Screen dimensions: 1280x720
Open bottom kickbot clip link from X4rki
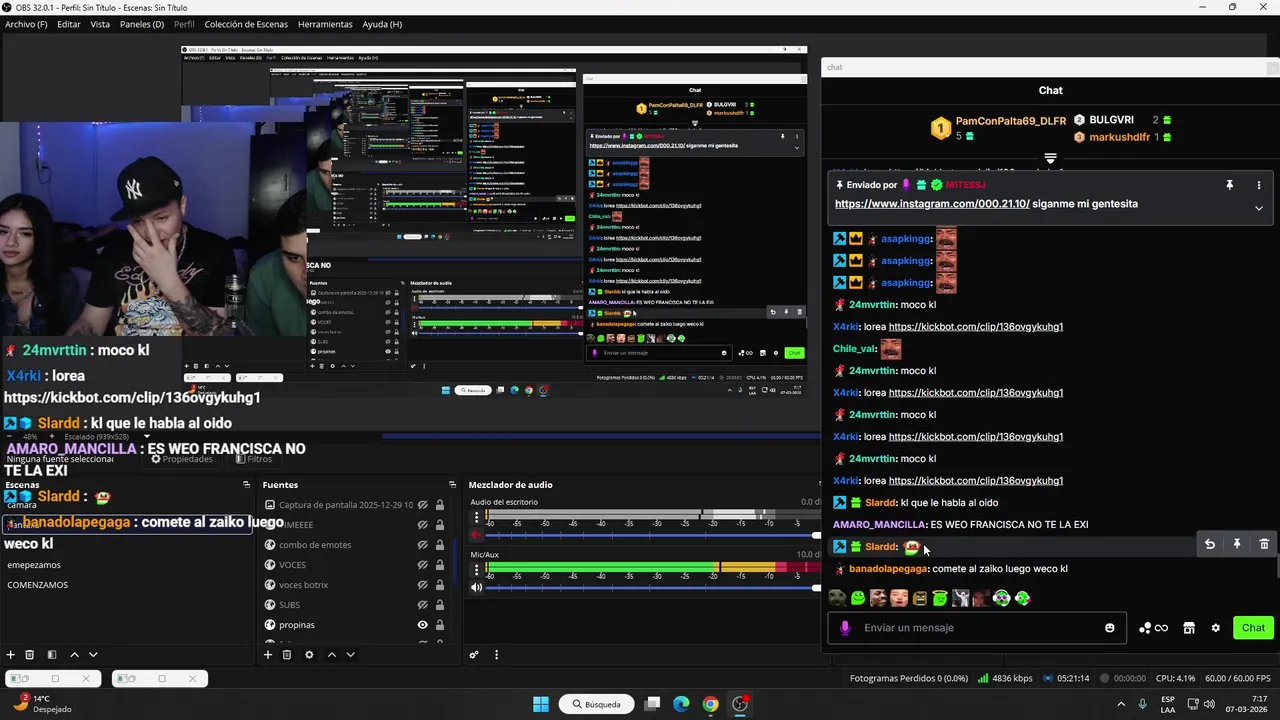click(976, 481)
